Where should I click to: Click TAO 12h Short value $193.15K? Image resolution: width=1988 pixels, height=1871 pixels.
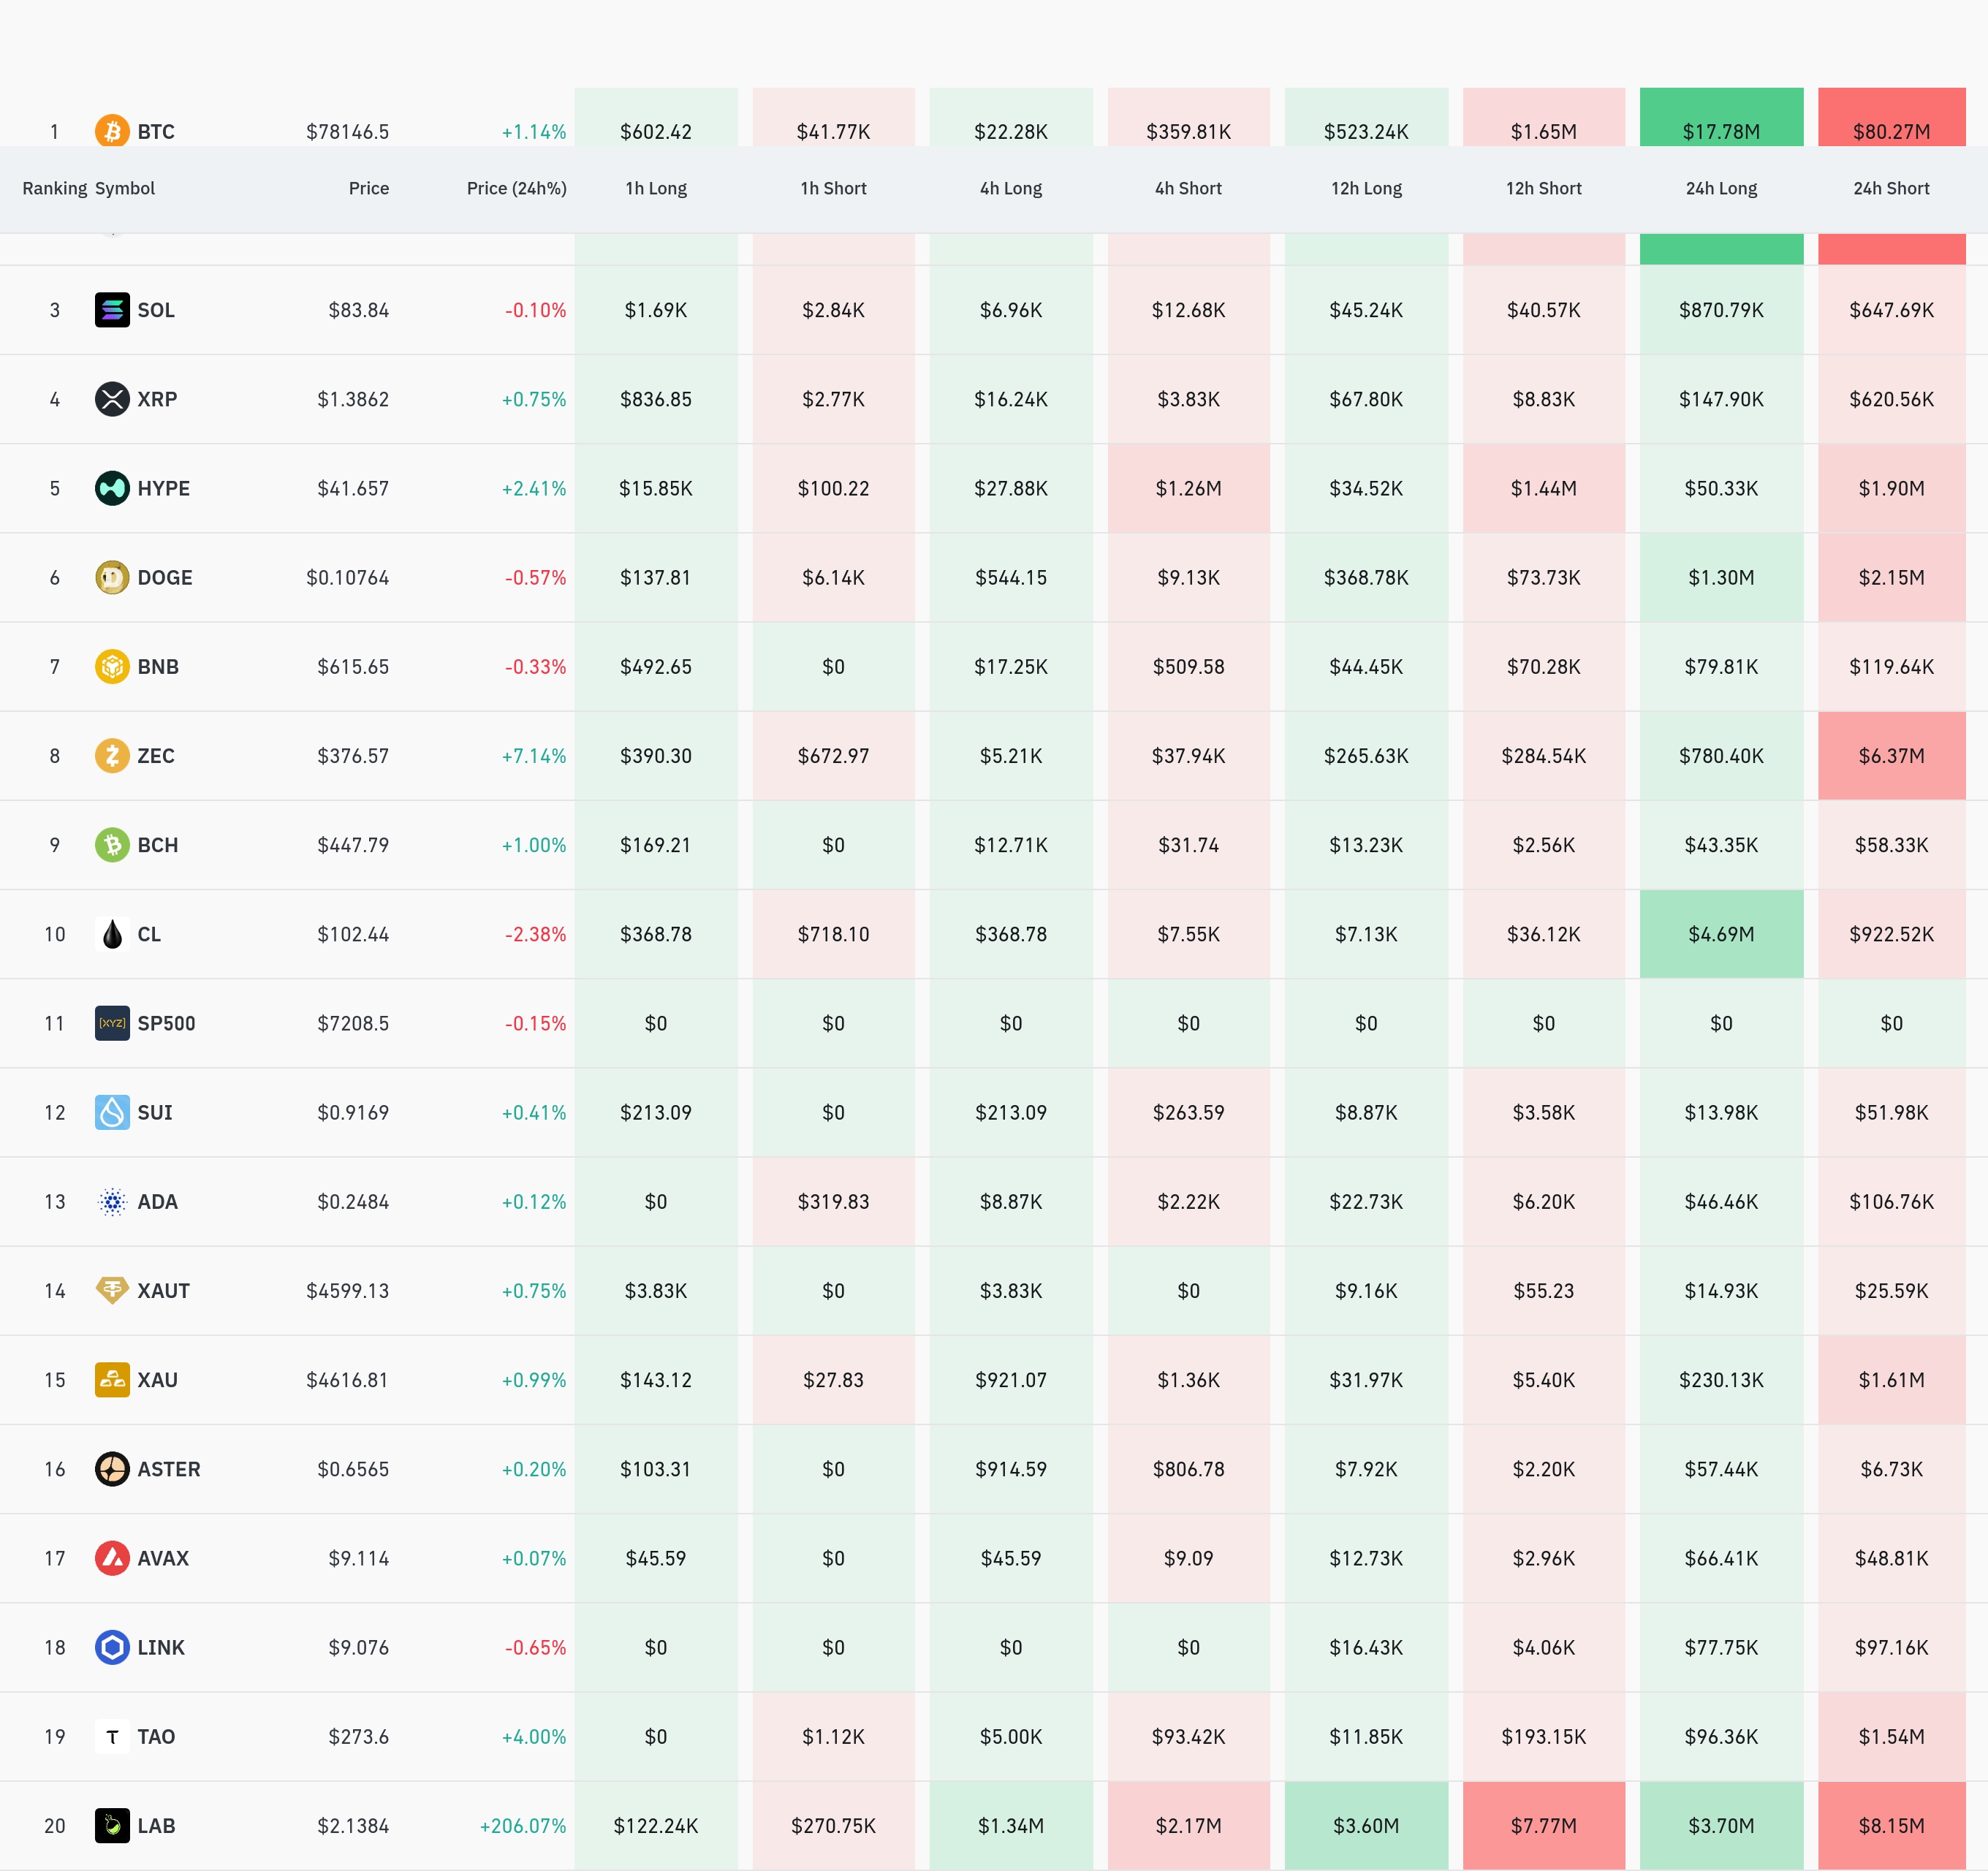(x=1544, y=1736)
